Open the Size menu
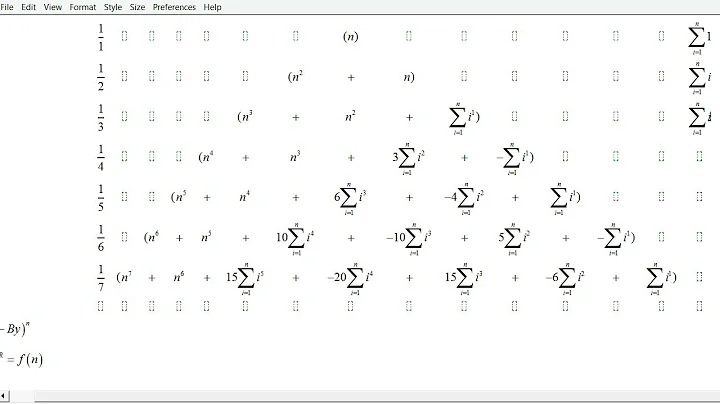 point(137,7)
